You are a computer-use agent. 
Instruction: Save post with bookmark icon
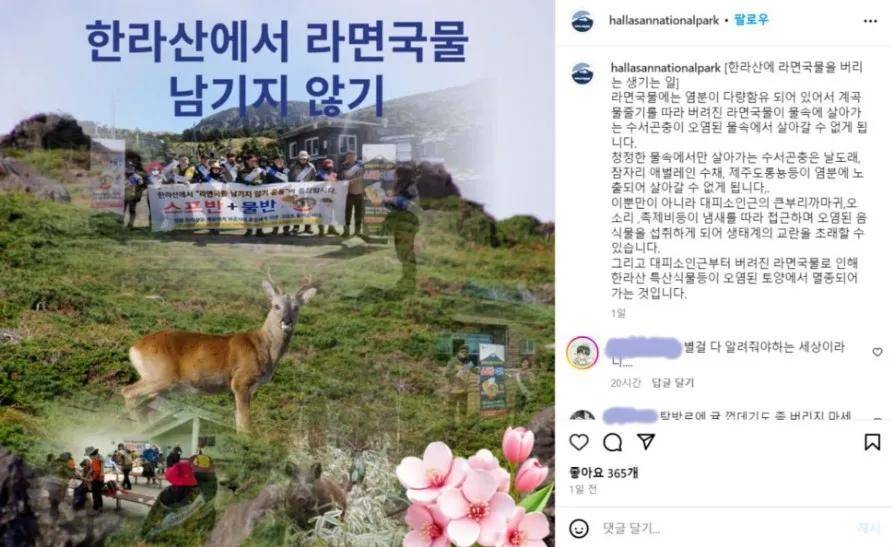pos(872,442)
